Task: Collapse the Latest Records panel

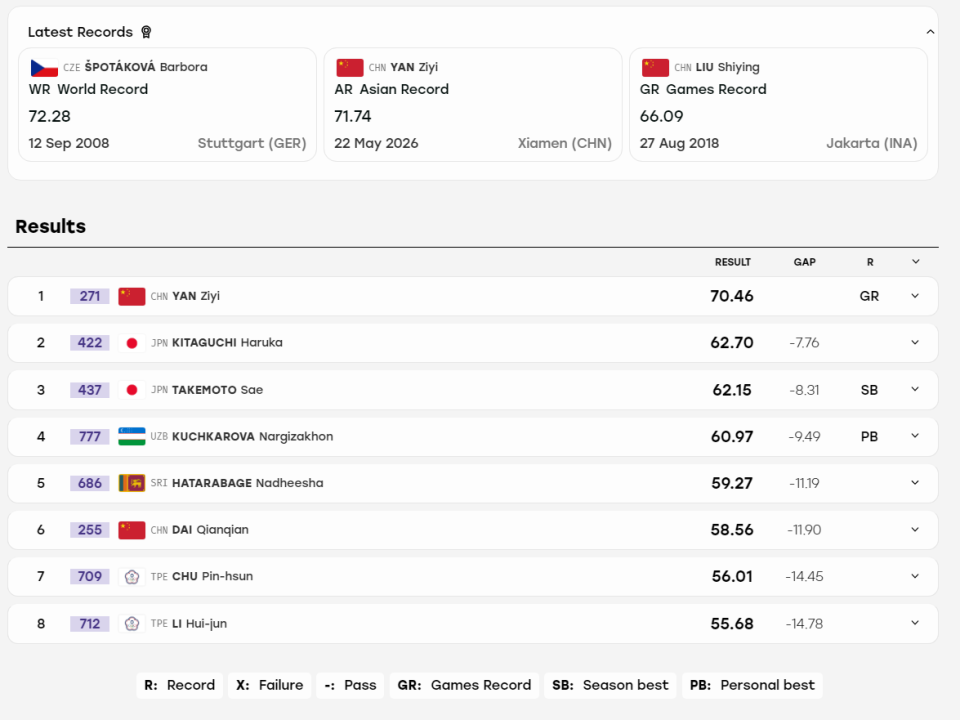Action: [x=930, y=32]
